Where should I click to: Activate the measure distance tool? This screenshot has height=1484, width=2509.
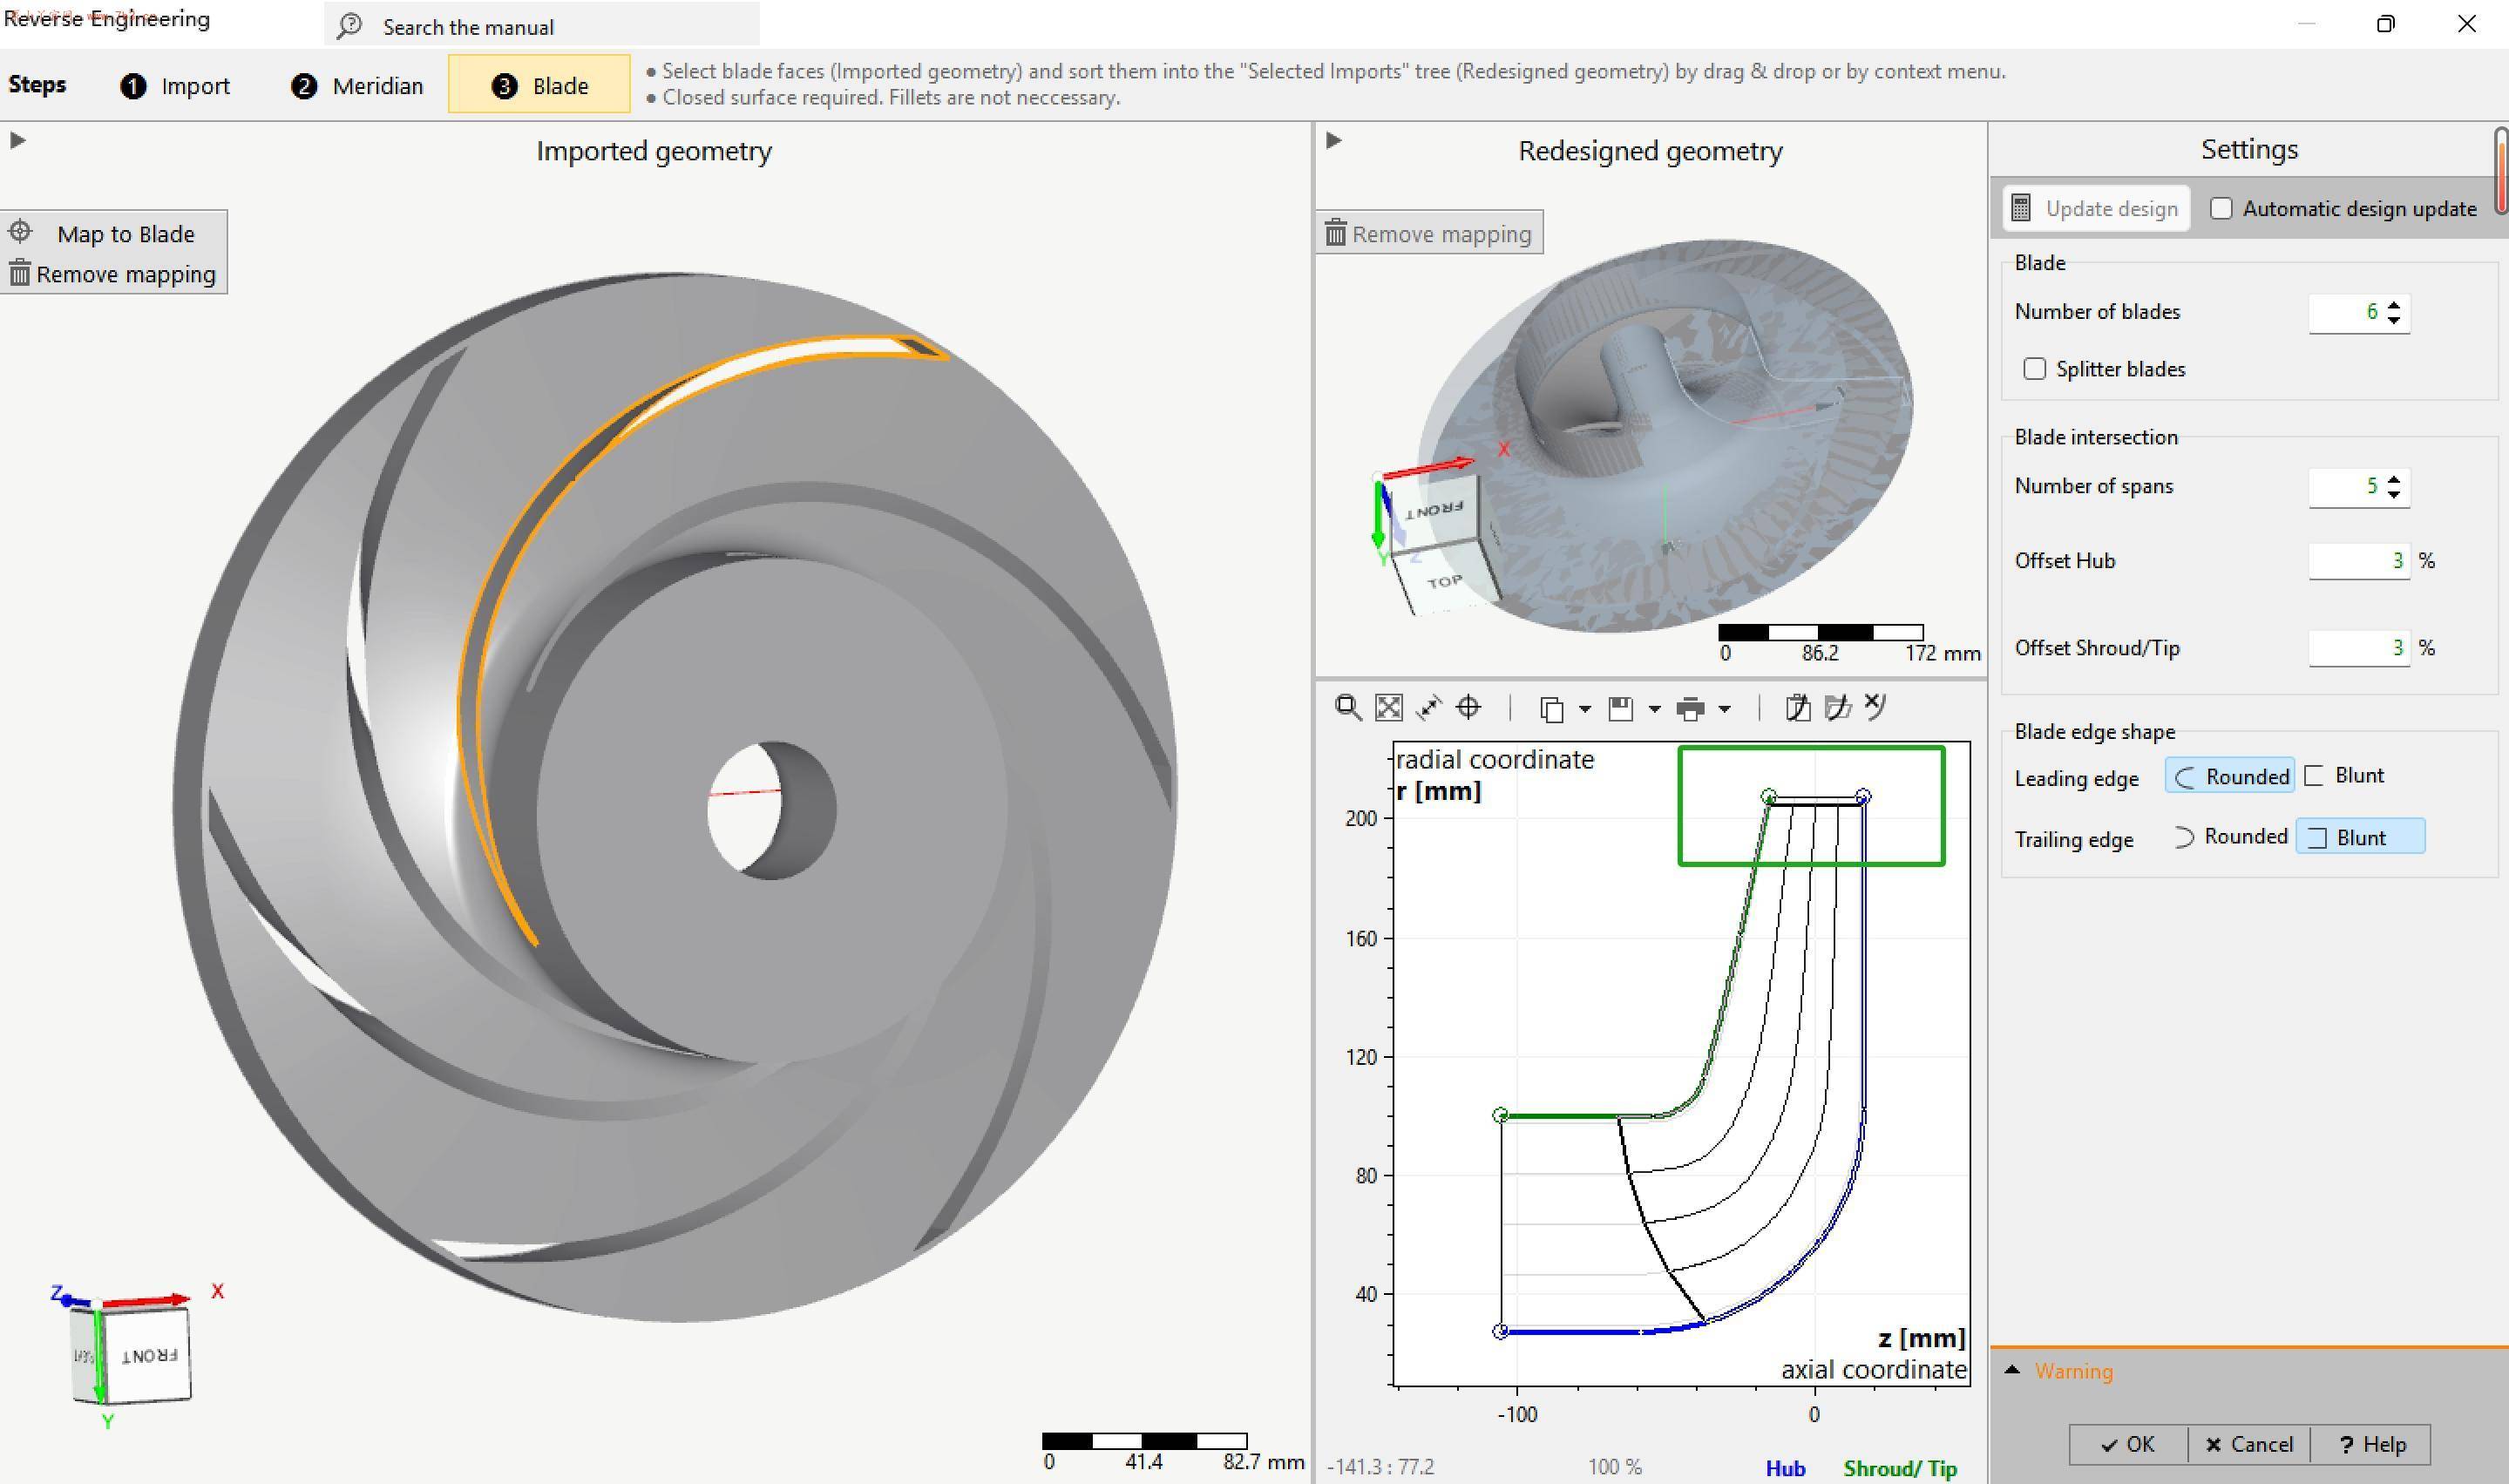click(1429, 708)
